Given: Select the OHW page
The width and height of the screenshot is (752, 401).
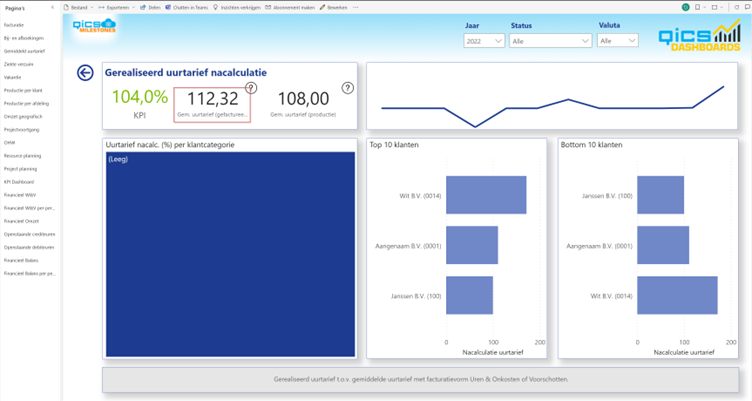Looking at the screenshot, I should coord(10,142).
